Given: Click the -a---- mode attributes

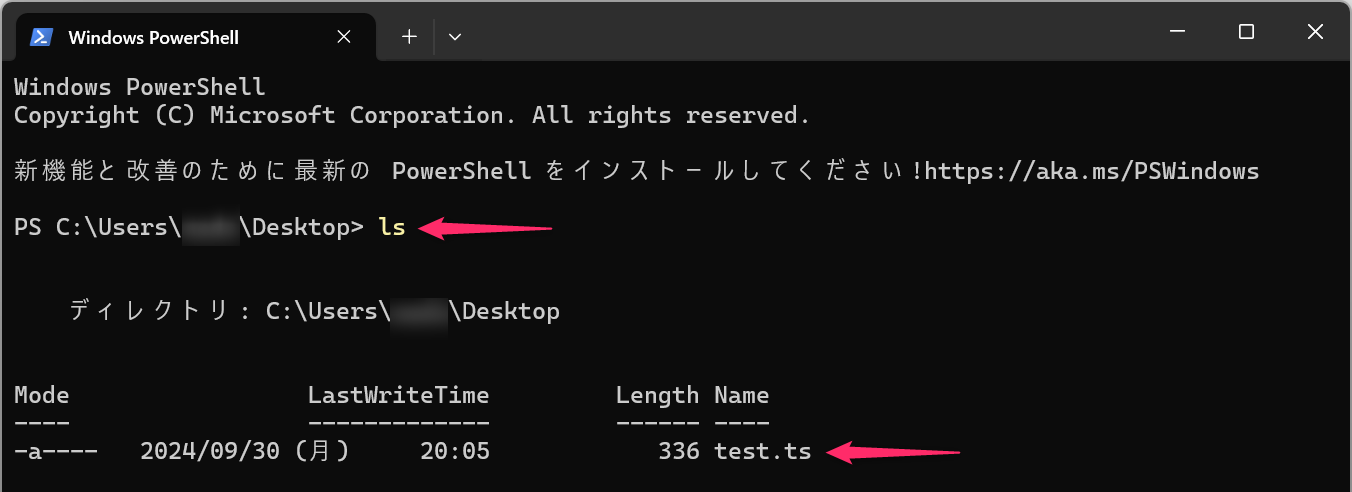Looking at the screenshot, I should click(56, 451).
